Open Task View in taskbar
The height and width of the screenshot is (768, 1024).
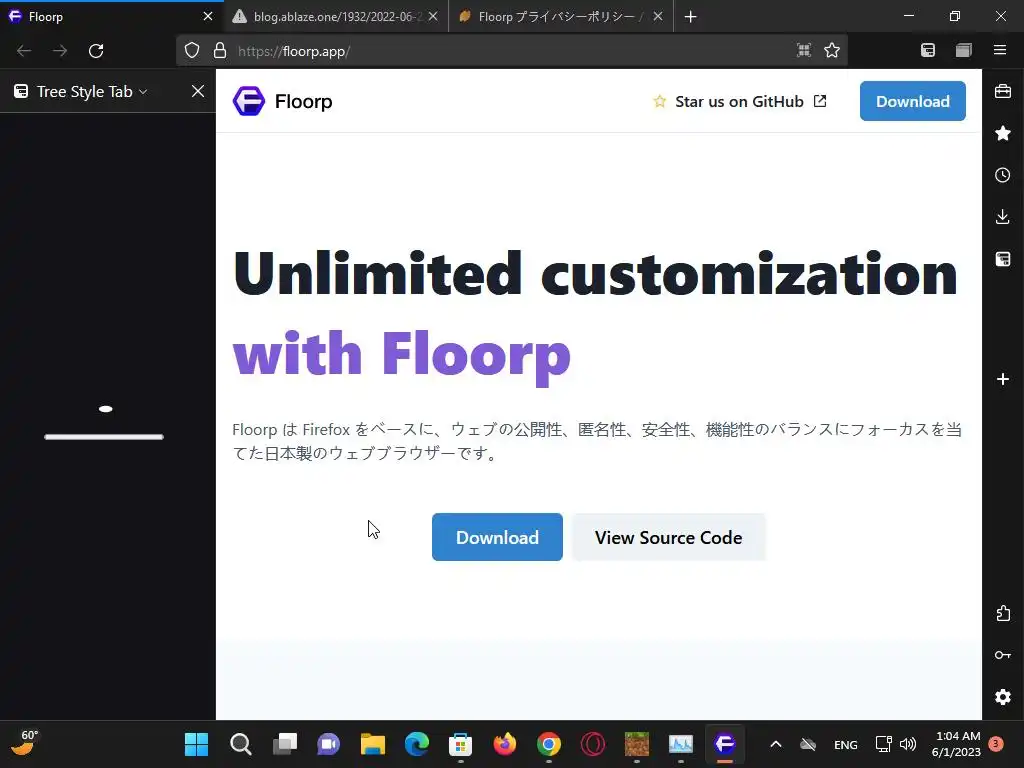click(x=285, y=744)
